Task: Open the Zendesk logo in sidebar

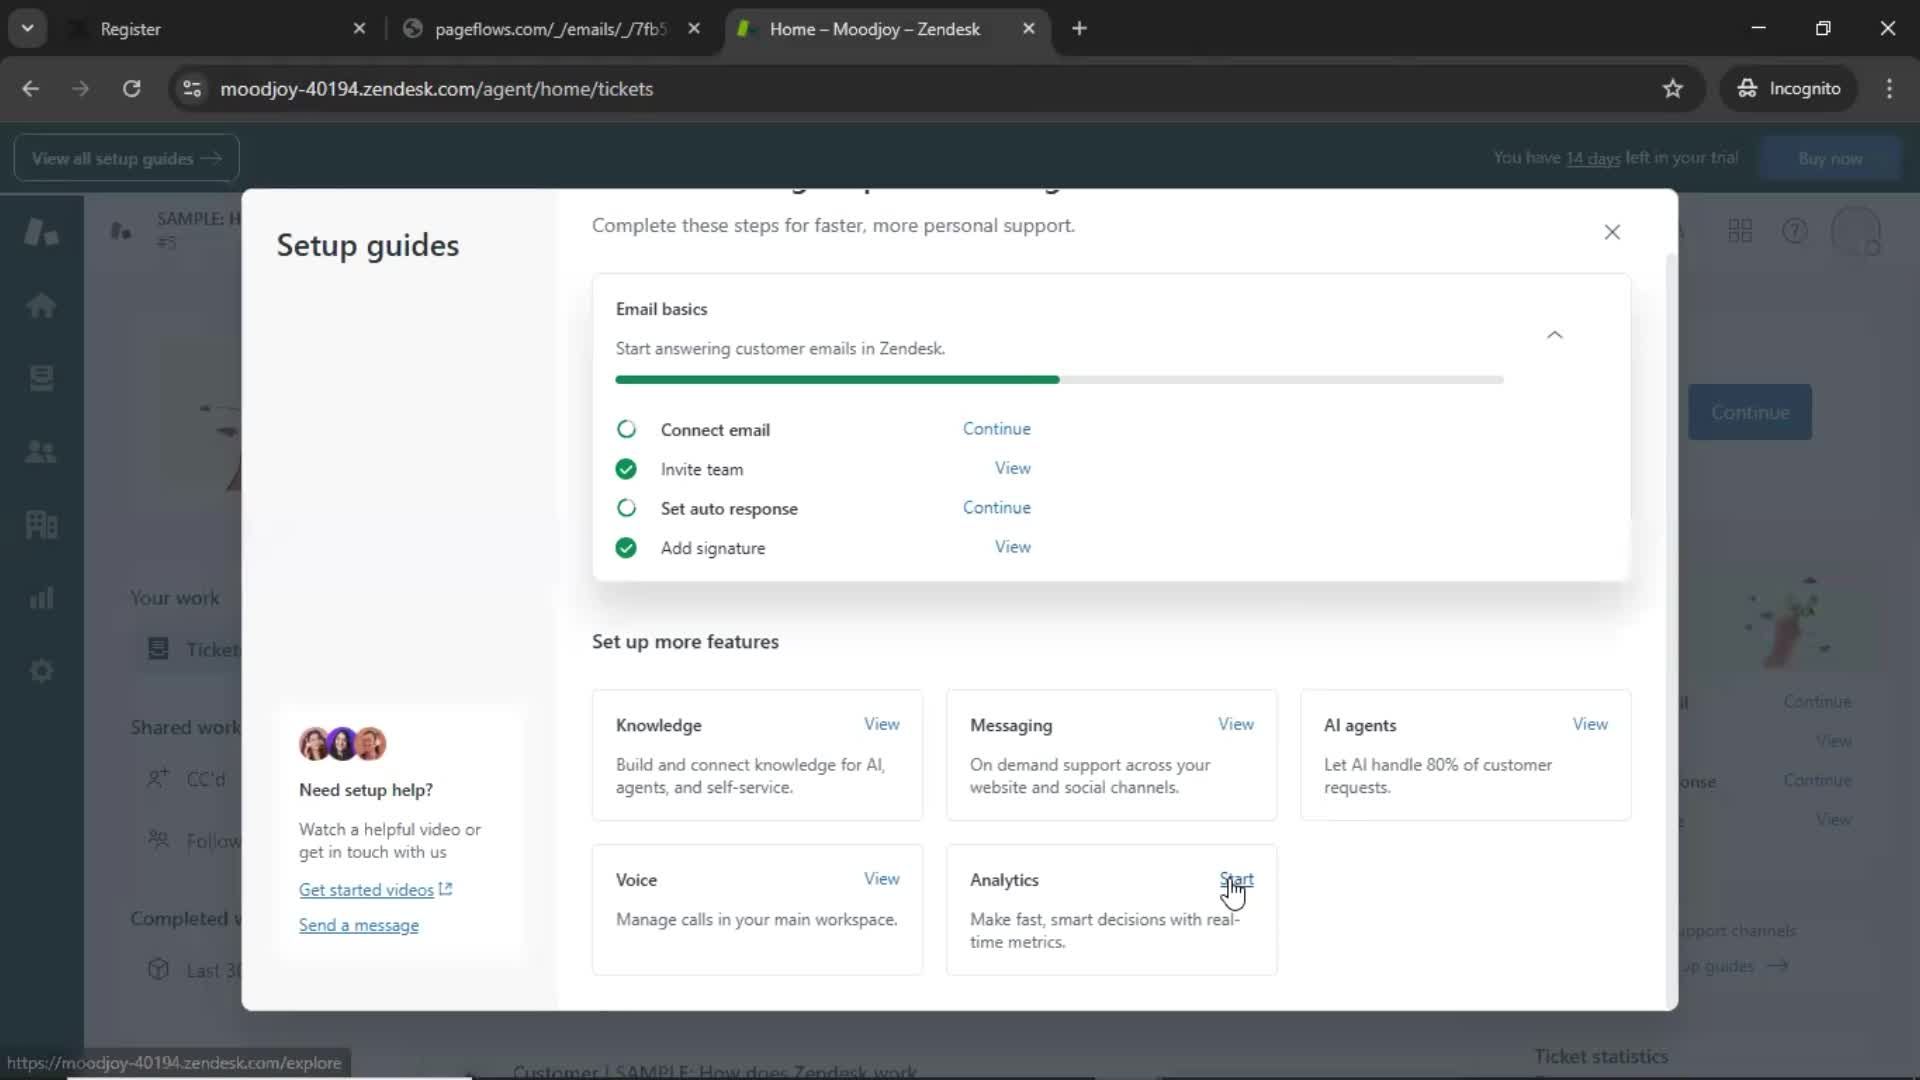Action: point(41,232)
